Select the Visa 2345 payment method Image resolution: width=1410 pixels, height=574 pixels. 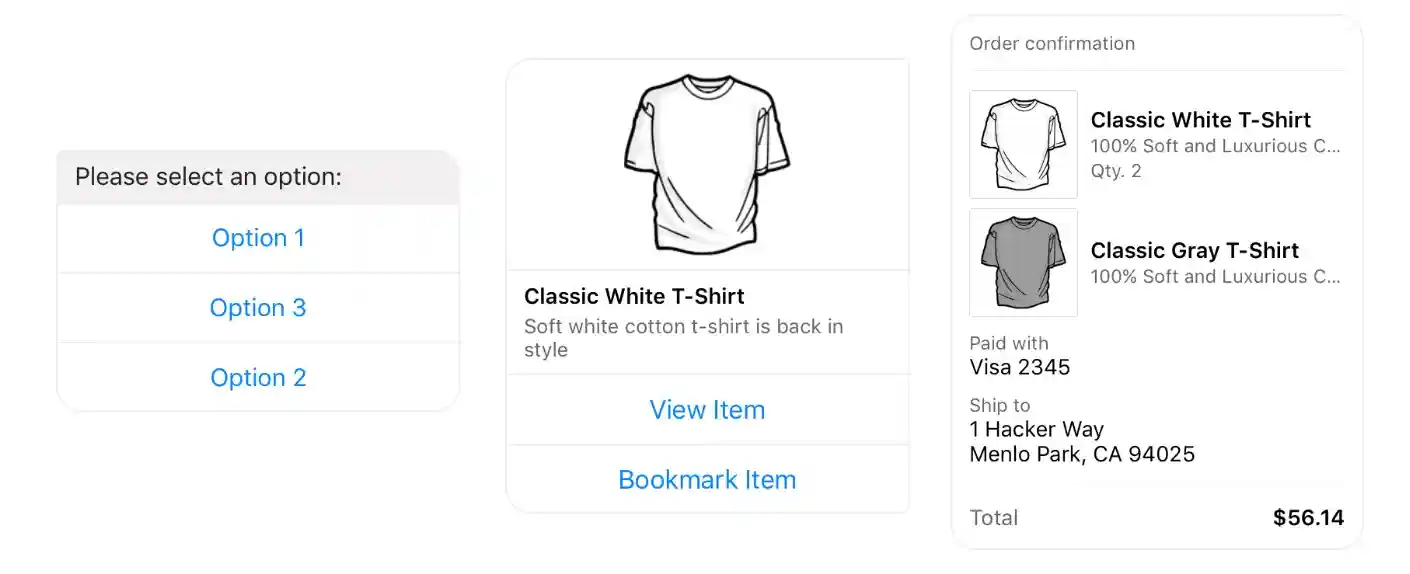pos(1019,367)
